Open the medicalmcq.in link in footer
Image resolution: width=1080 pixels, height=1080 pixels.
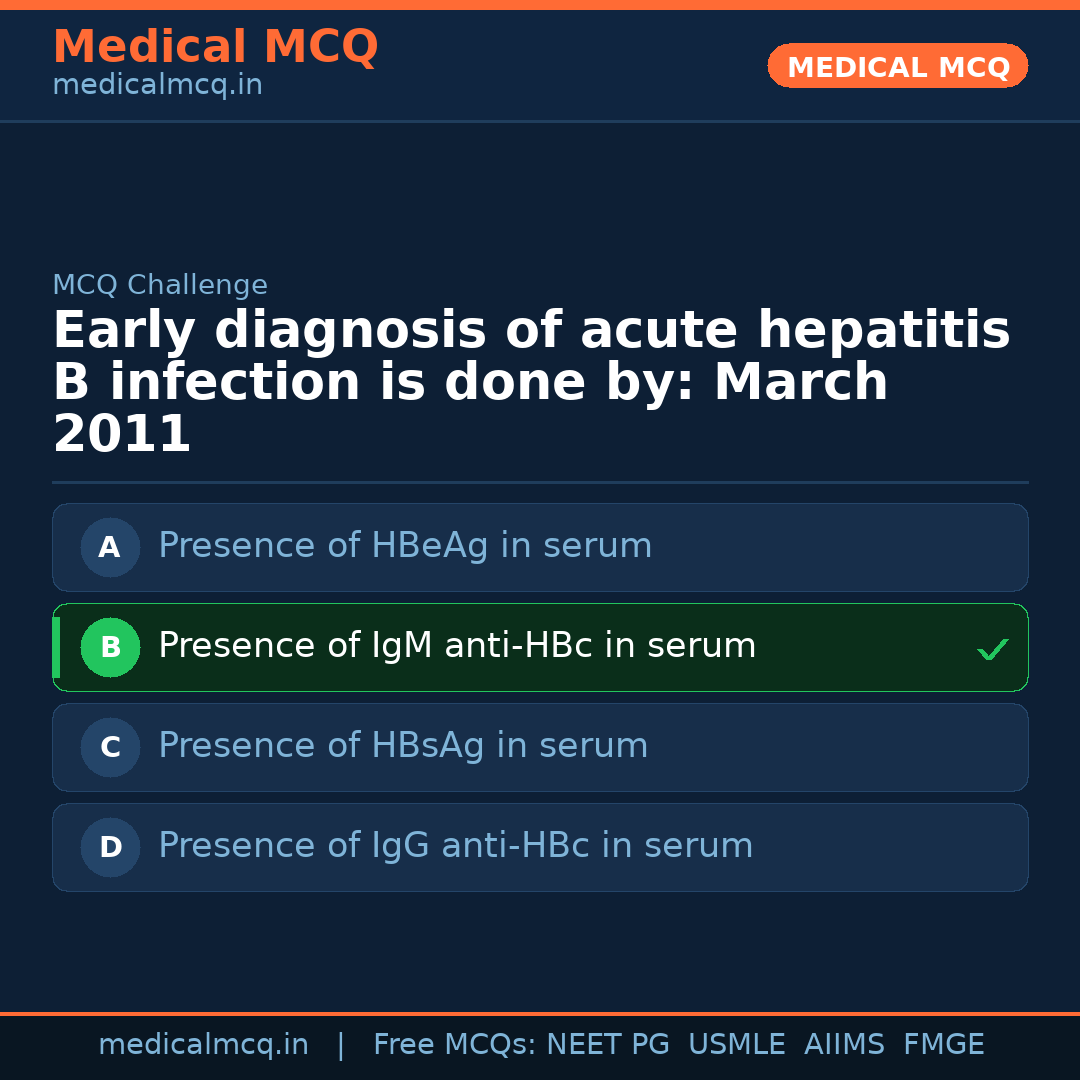click(203, 1045)
